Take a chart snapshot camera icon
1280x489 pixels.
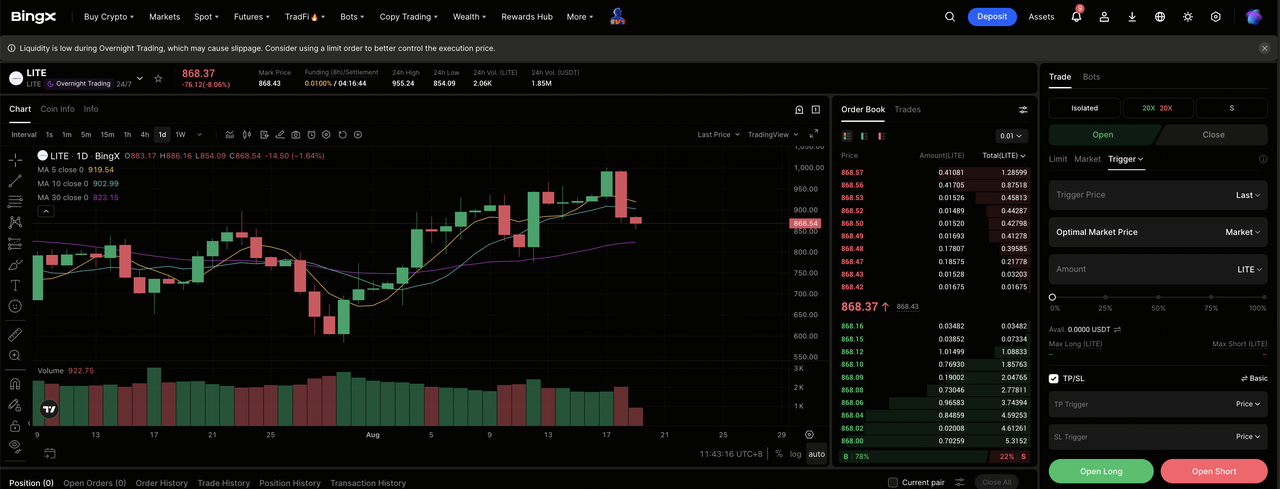(x=296, y=134)
